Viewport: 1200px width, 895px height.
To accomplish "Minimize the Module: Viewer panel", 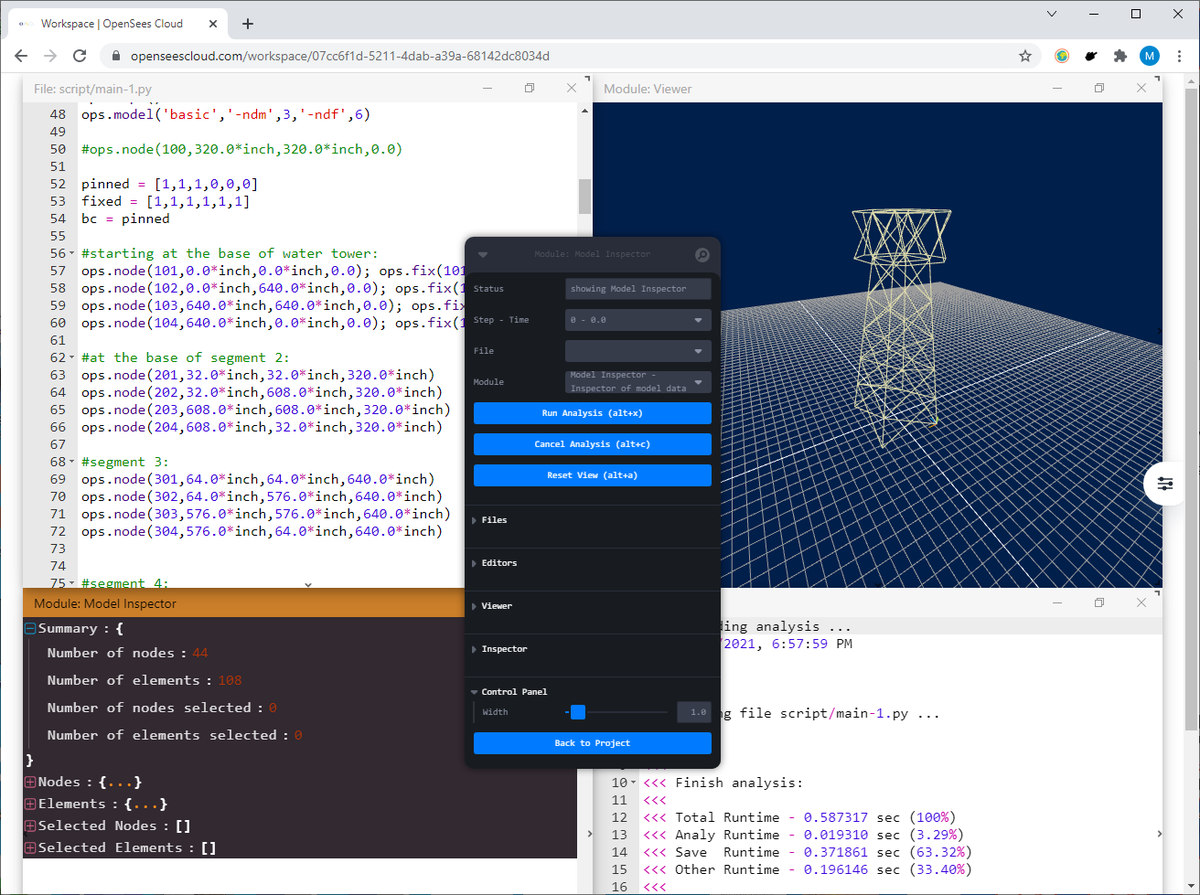I will 1057,88.
